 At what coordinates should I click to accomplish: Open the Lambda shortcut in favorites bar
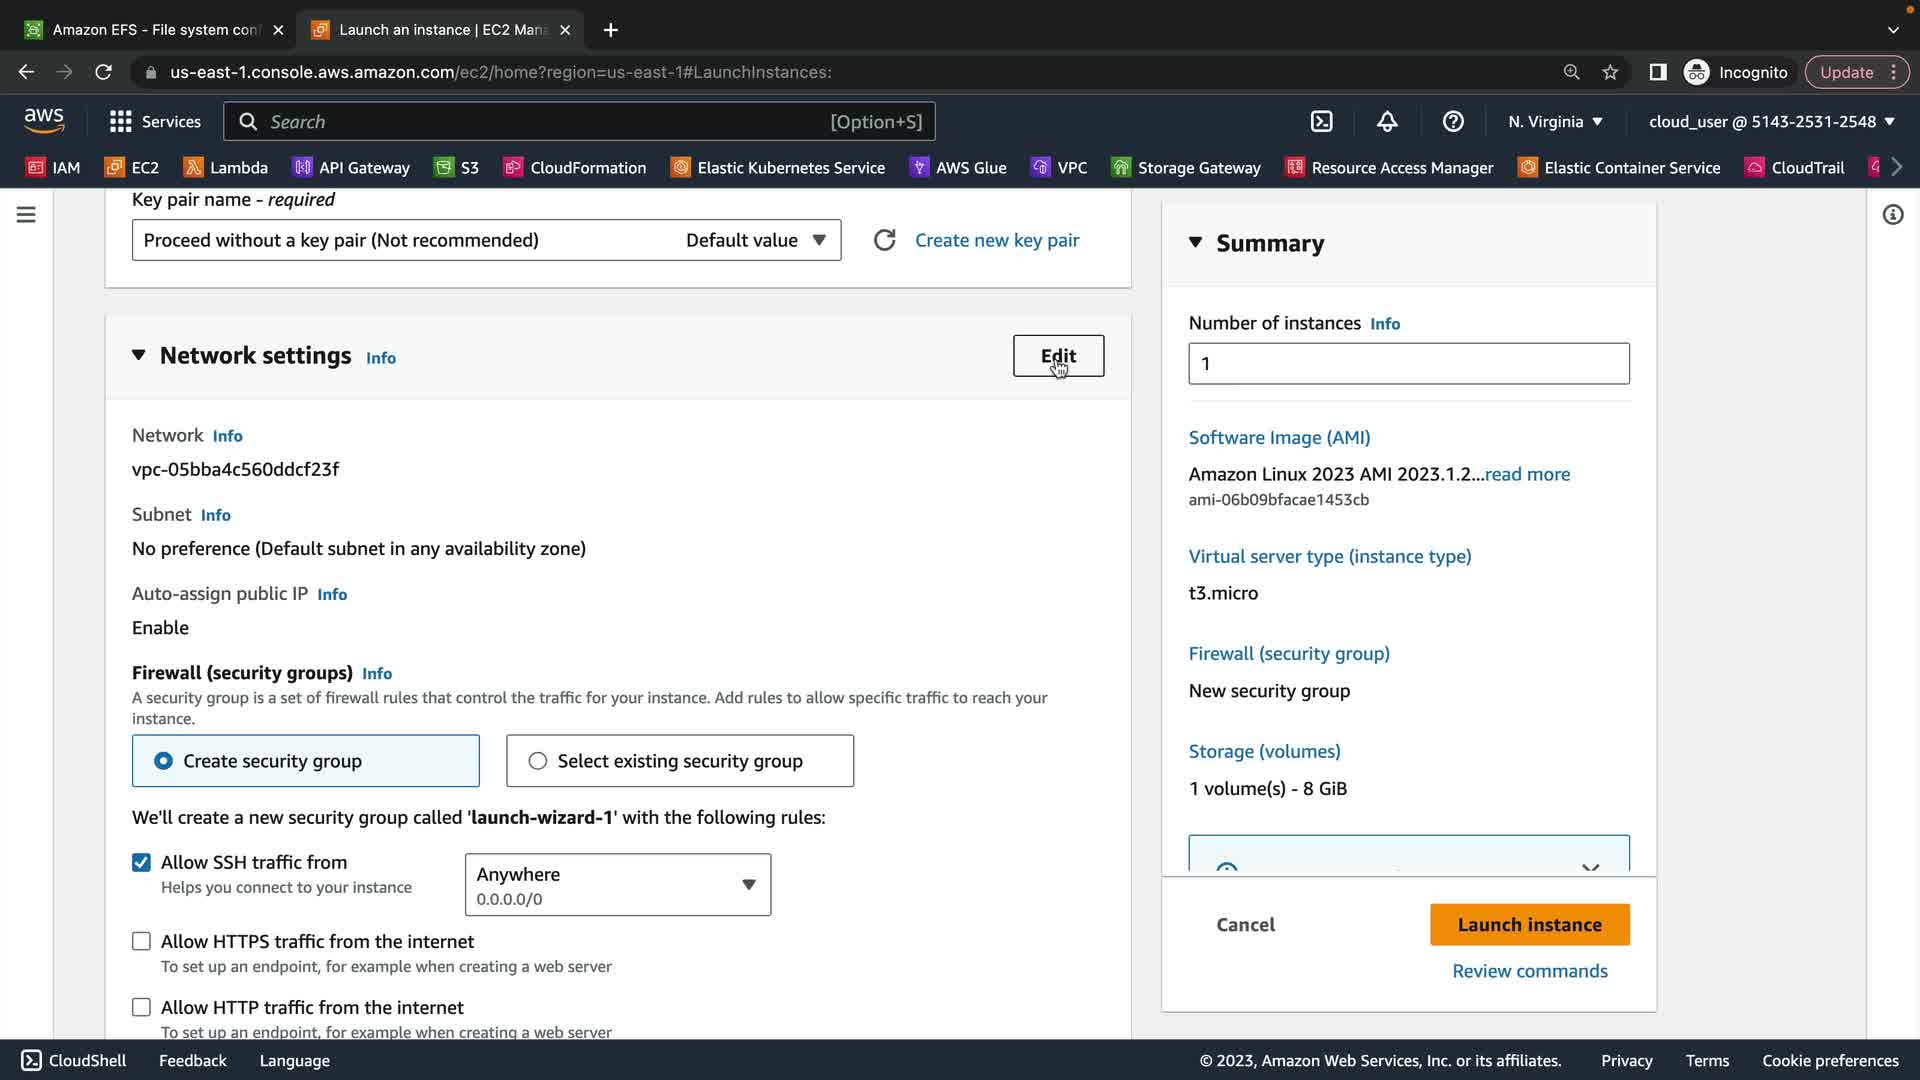click(226, 167)
